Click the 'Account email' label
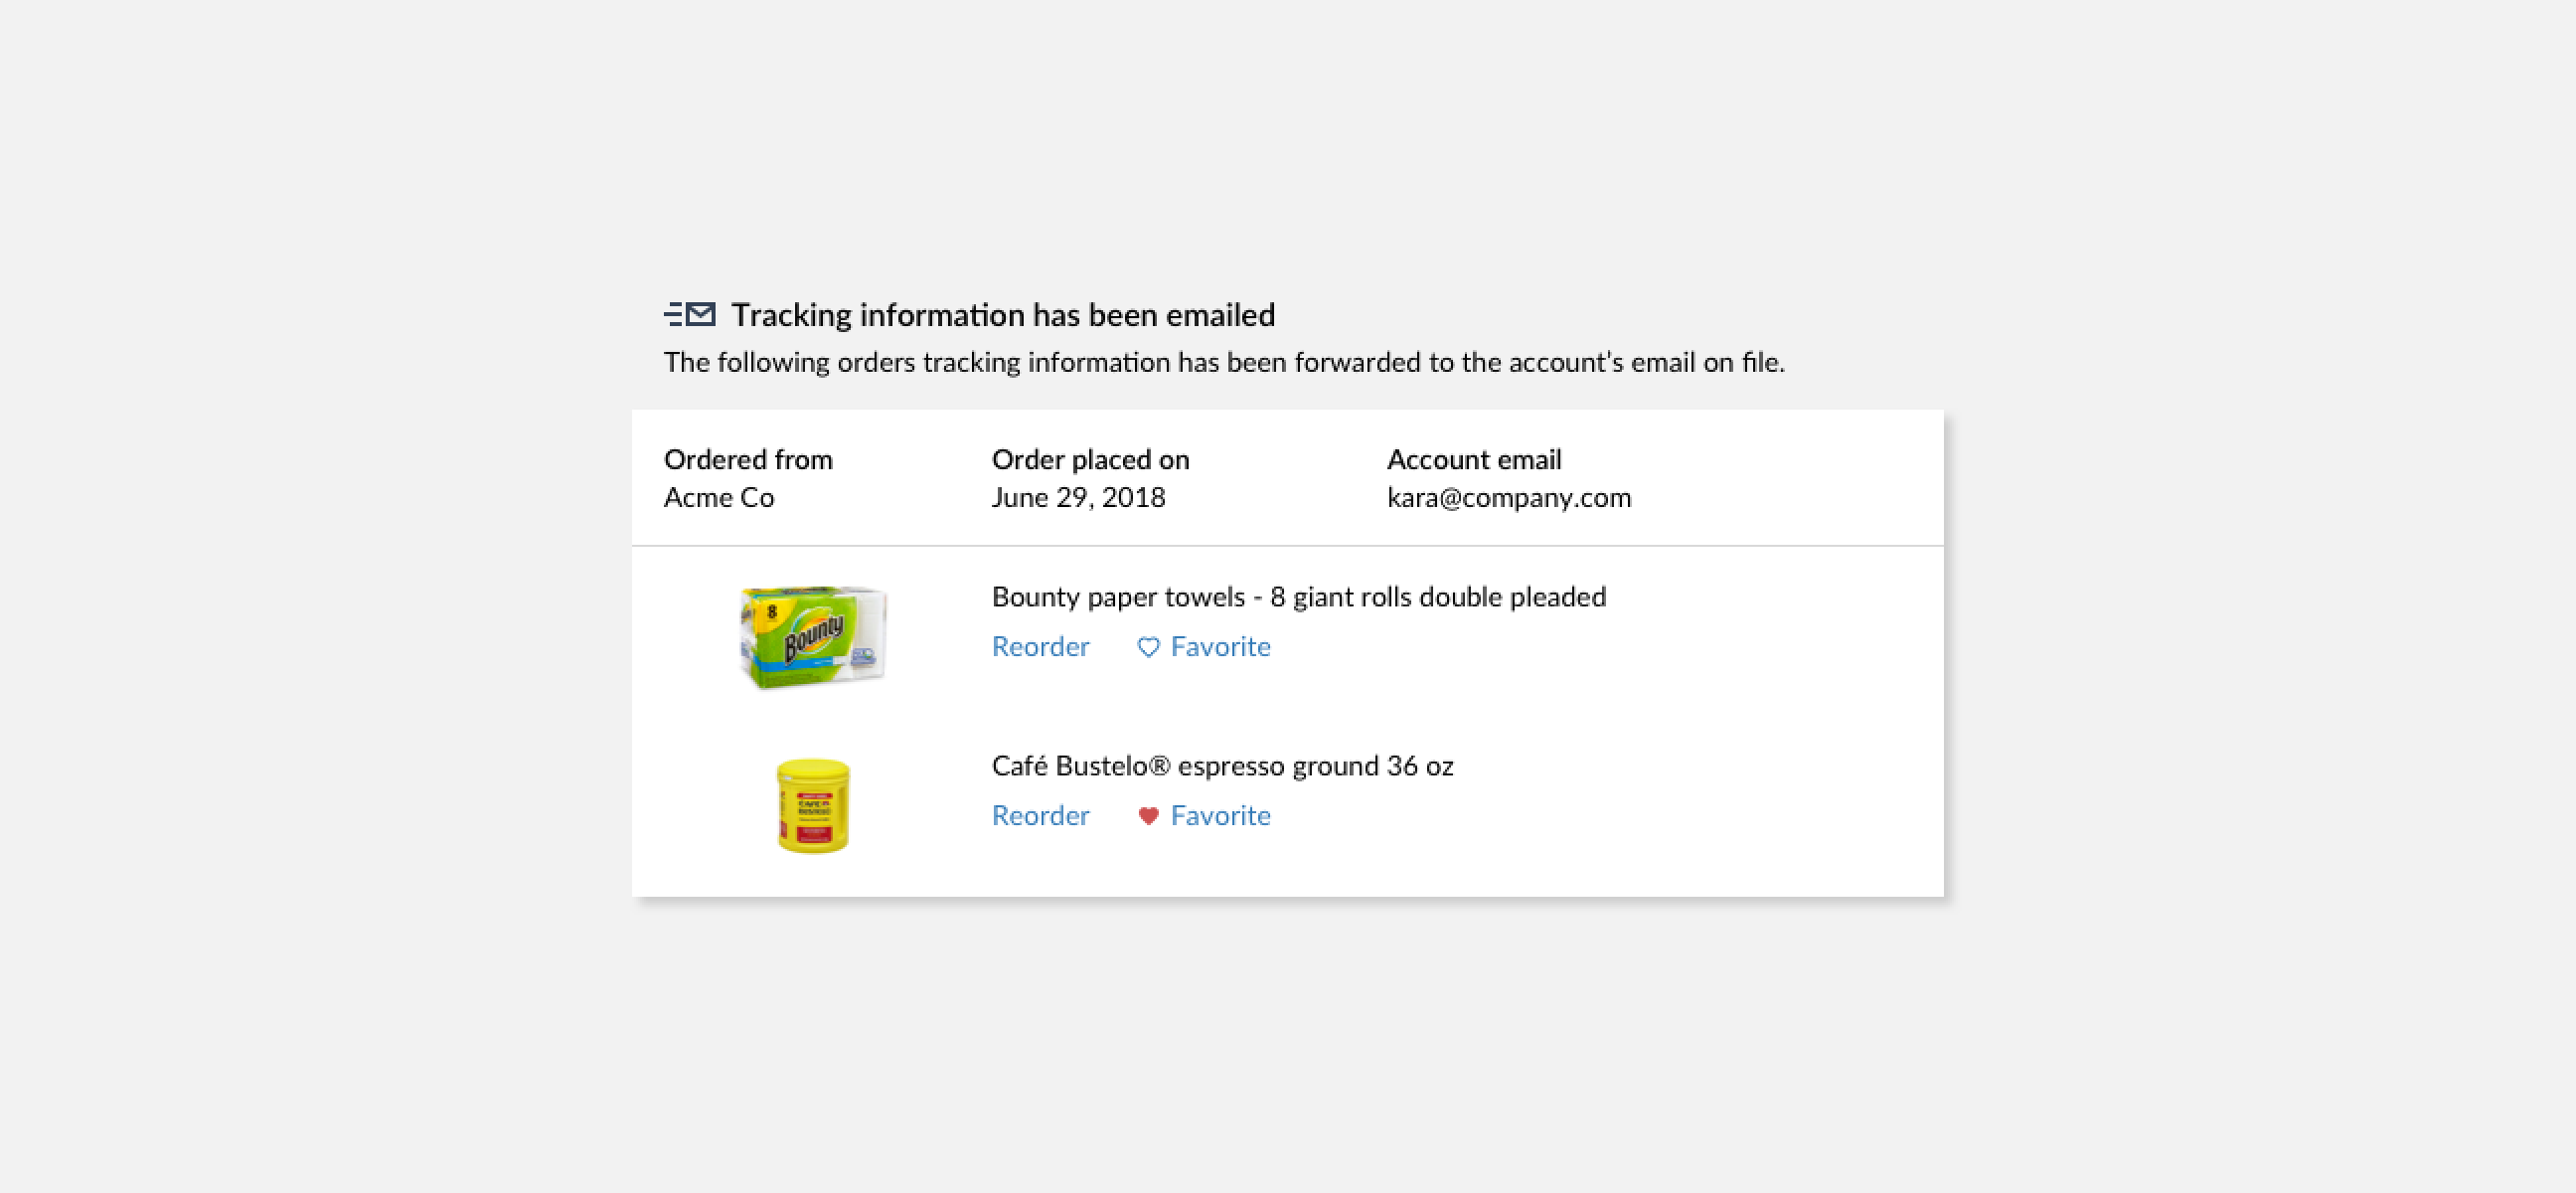 point(1473,460)
